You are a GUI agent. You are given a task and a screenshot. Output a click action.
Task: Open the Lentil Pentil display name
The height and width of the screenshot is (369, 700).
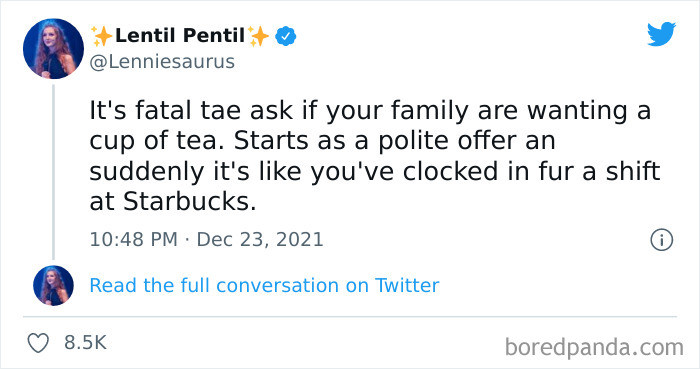pyautogui.click(x=180, y=36)
